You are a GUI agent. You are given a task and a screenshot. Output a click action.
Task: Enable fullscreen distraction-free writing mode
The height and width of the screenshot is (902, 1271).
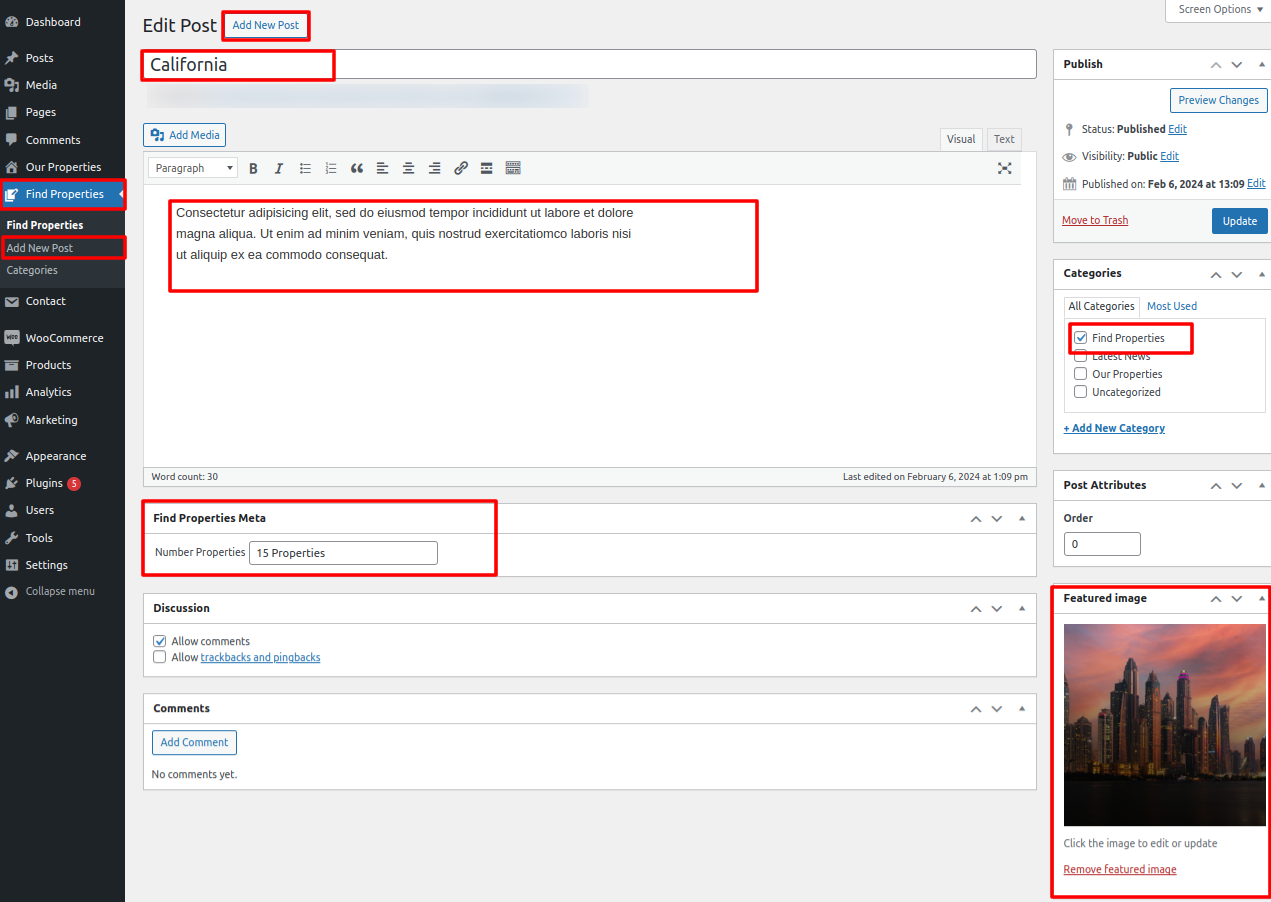pos(1004,168)
